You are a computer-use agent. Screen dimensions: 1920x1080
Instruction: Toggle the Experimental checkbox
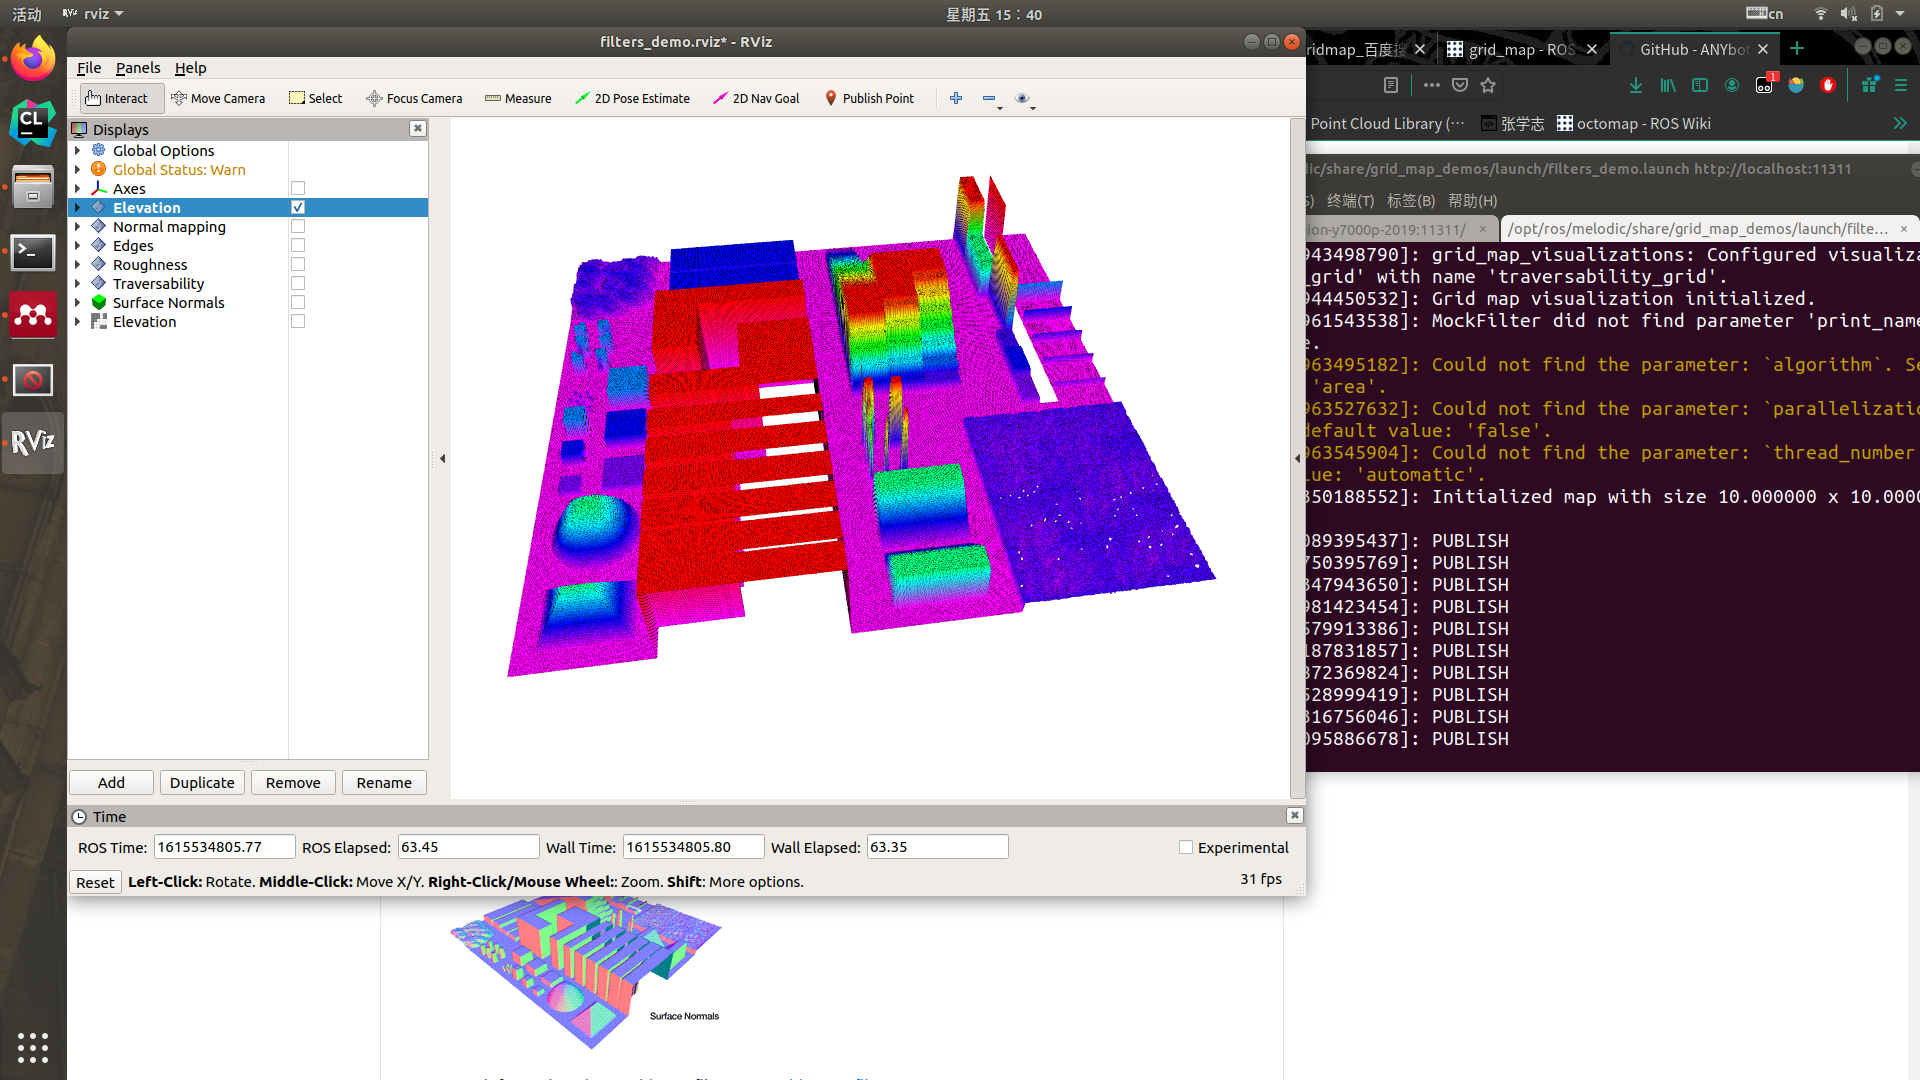pyautogui.click(x=1186, y=847)
